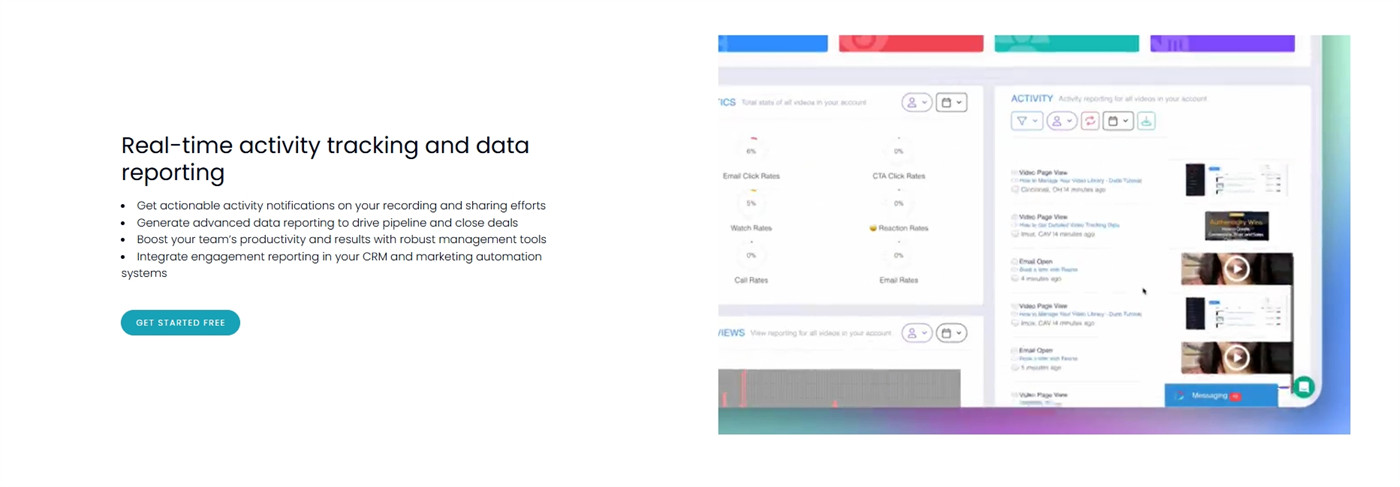Click the green download icon in Activity
Screen dimensions: 1400x487
coord(1146,121)
